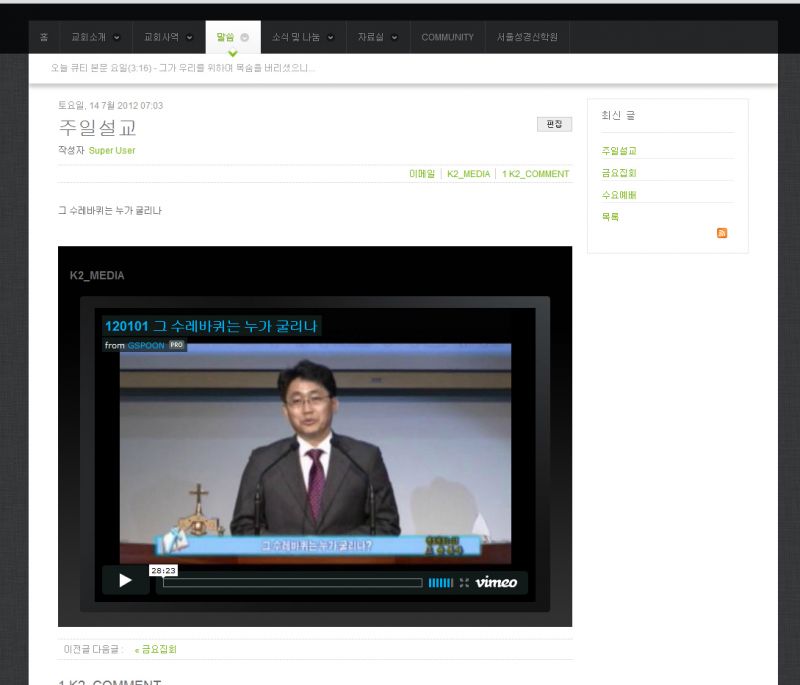This screenshot has width=800, height=685.
Task: Click the video preview thumbnail
Action: [315, 454]
